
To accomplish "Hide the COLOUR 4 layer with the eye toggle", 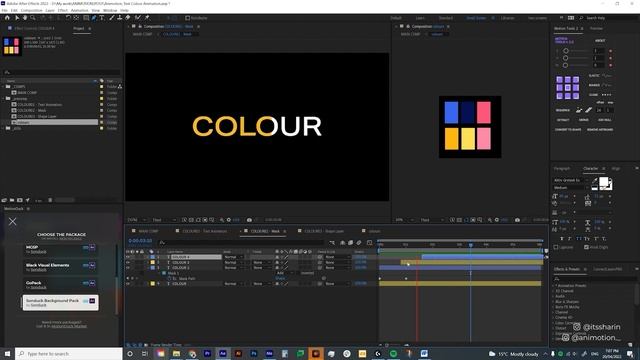I will [x=128, y=257].
